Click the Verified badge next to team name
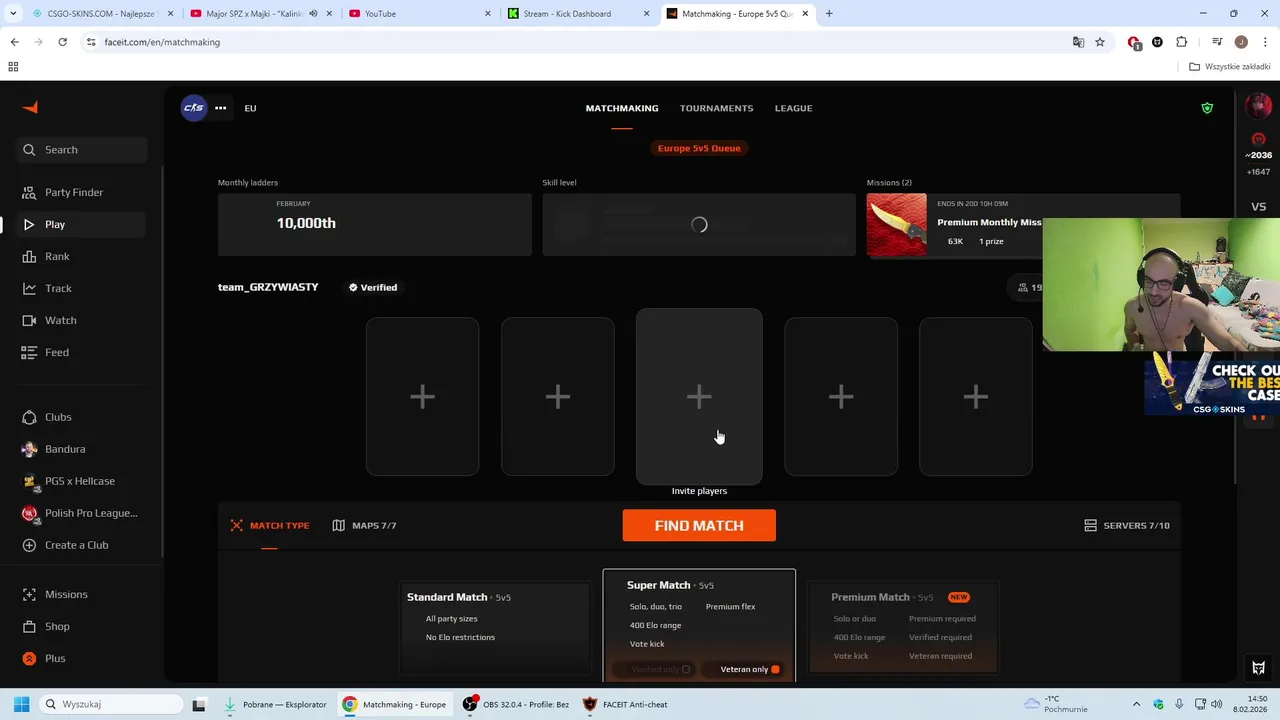This screenshot has height=720, width=1280. (x=372, y=287)
